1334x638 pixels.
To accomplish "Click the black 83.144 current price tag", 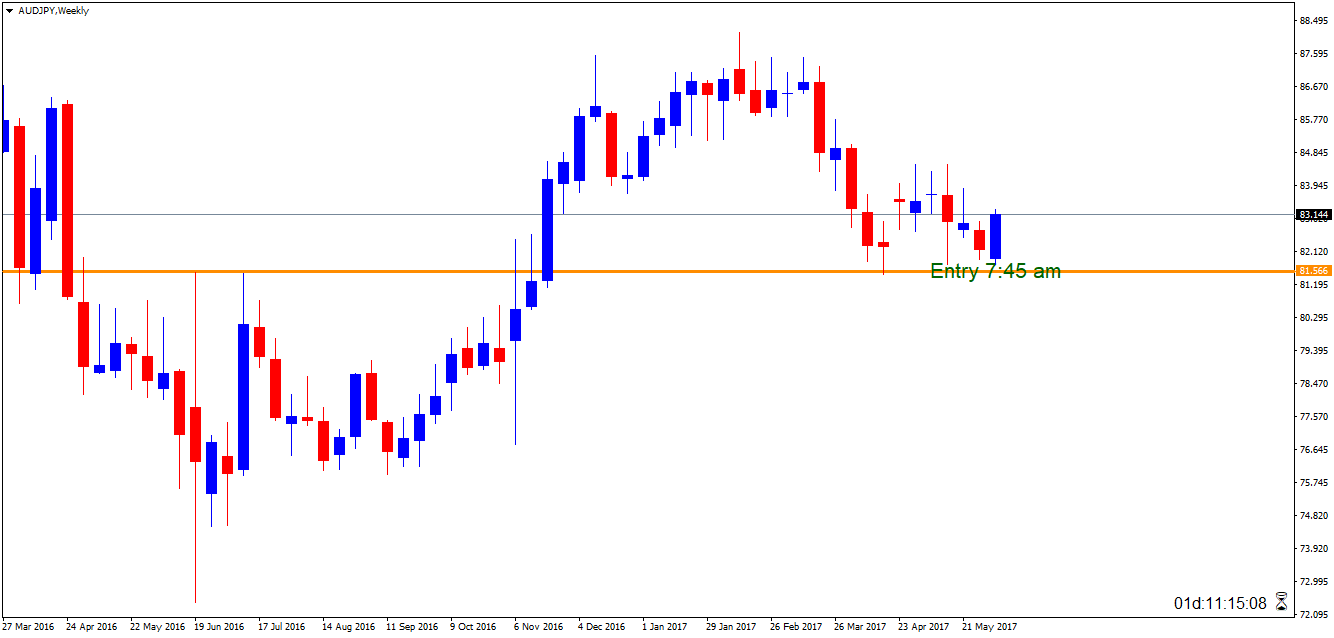I will (x=1313, y=214).
